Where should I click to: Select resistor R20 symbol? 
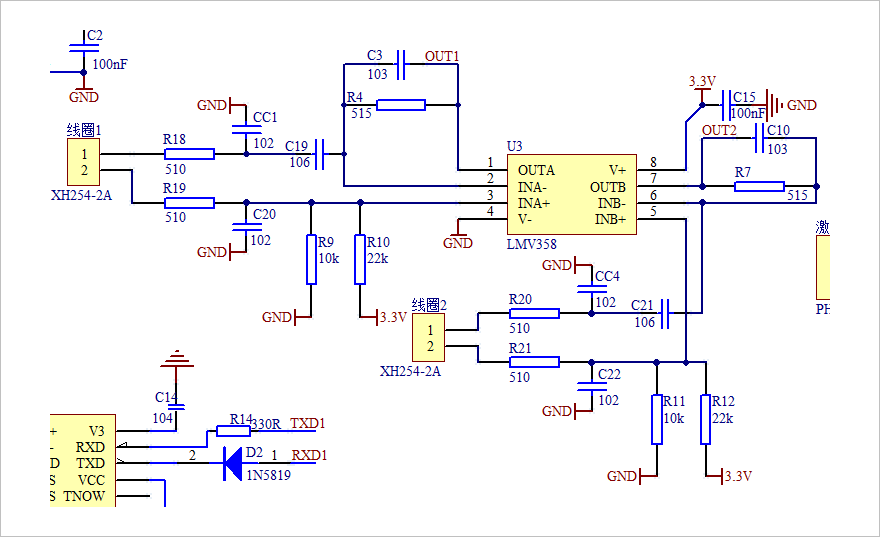point(534,313)
